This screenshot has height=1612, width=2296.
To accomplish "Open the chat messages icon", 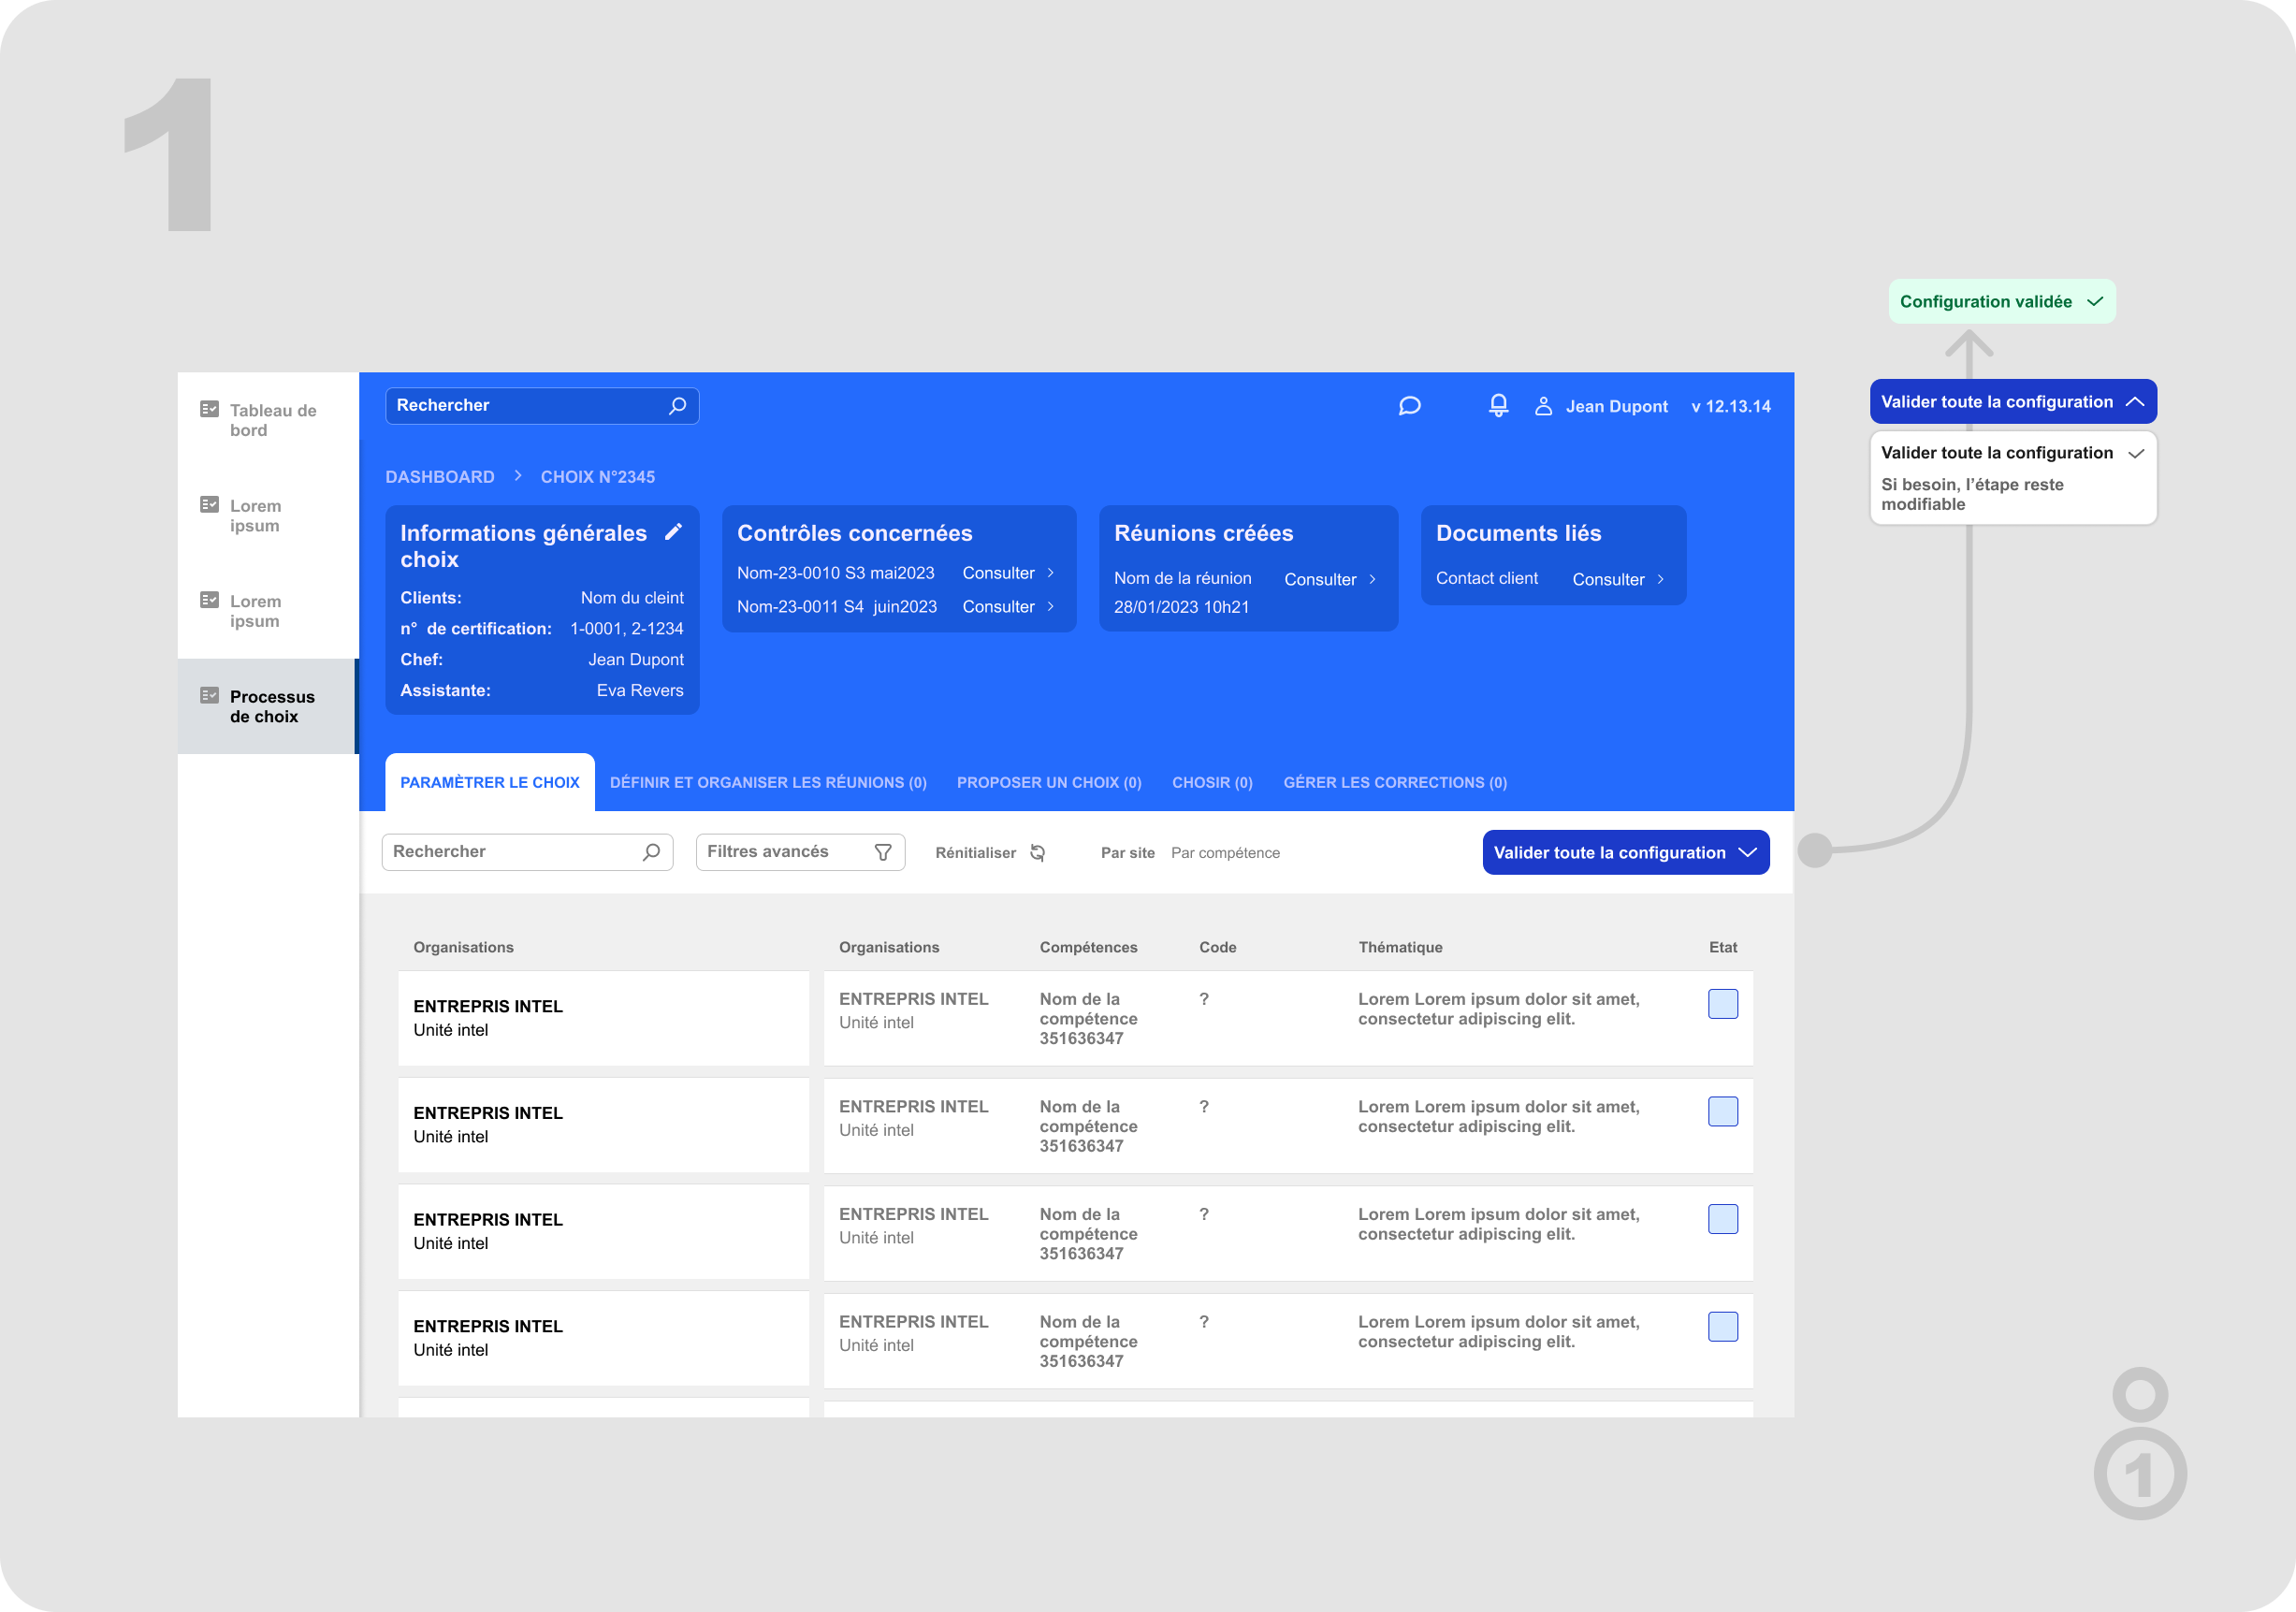I will (1409, 406).
